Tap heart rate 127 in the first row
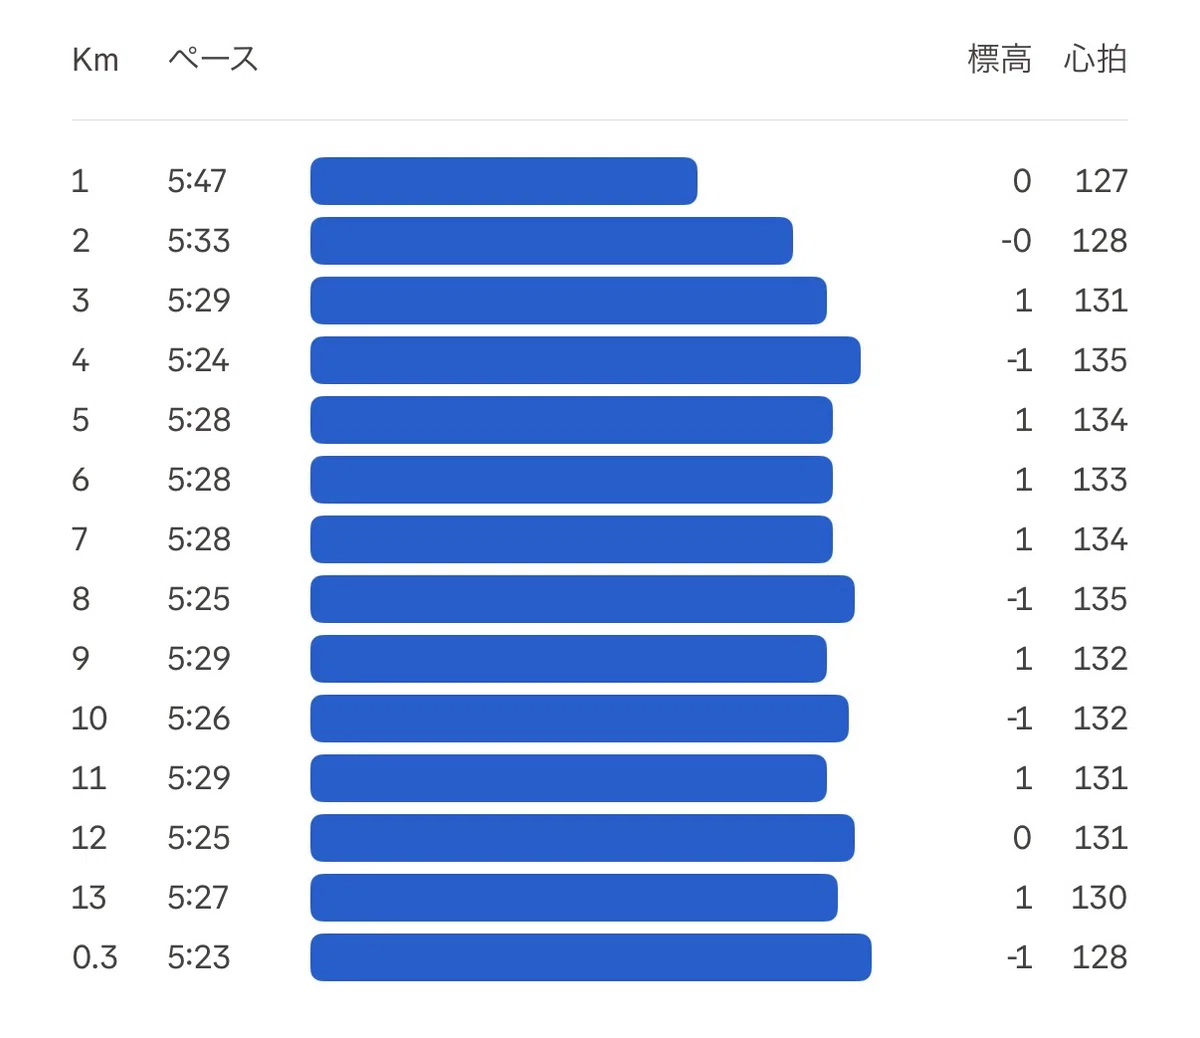 (x=1101, y=181)
